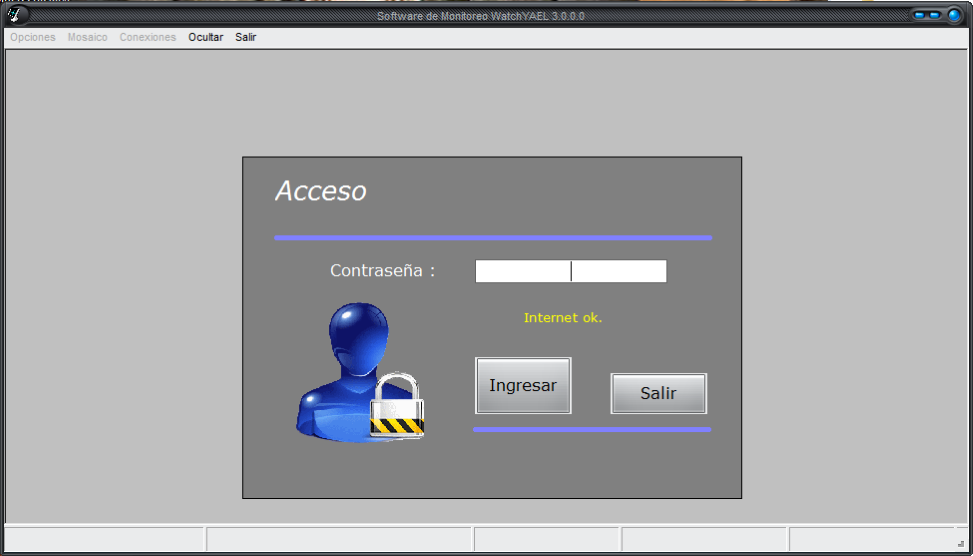
Task: Click the first small blue pill title button
Action: 920,15
